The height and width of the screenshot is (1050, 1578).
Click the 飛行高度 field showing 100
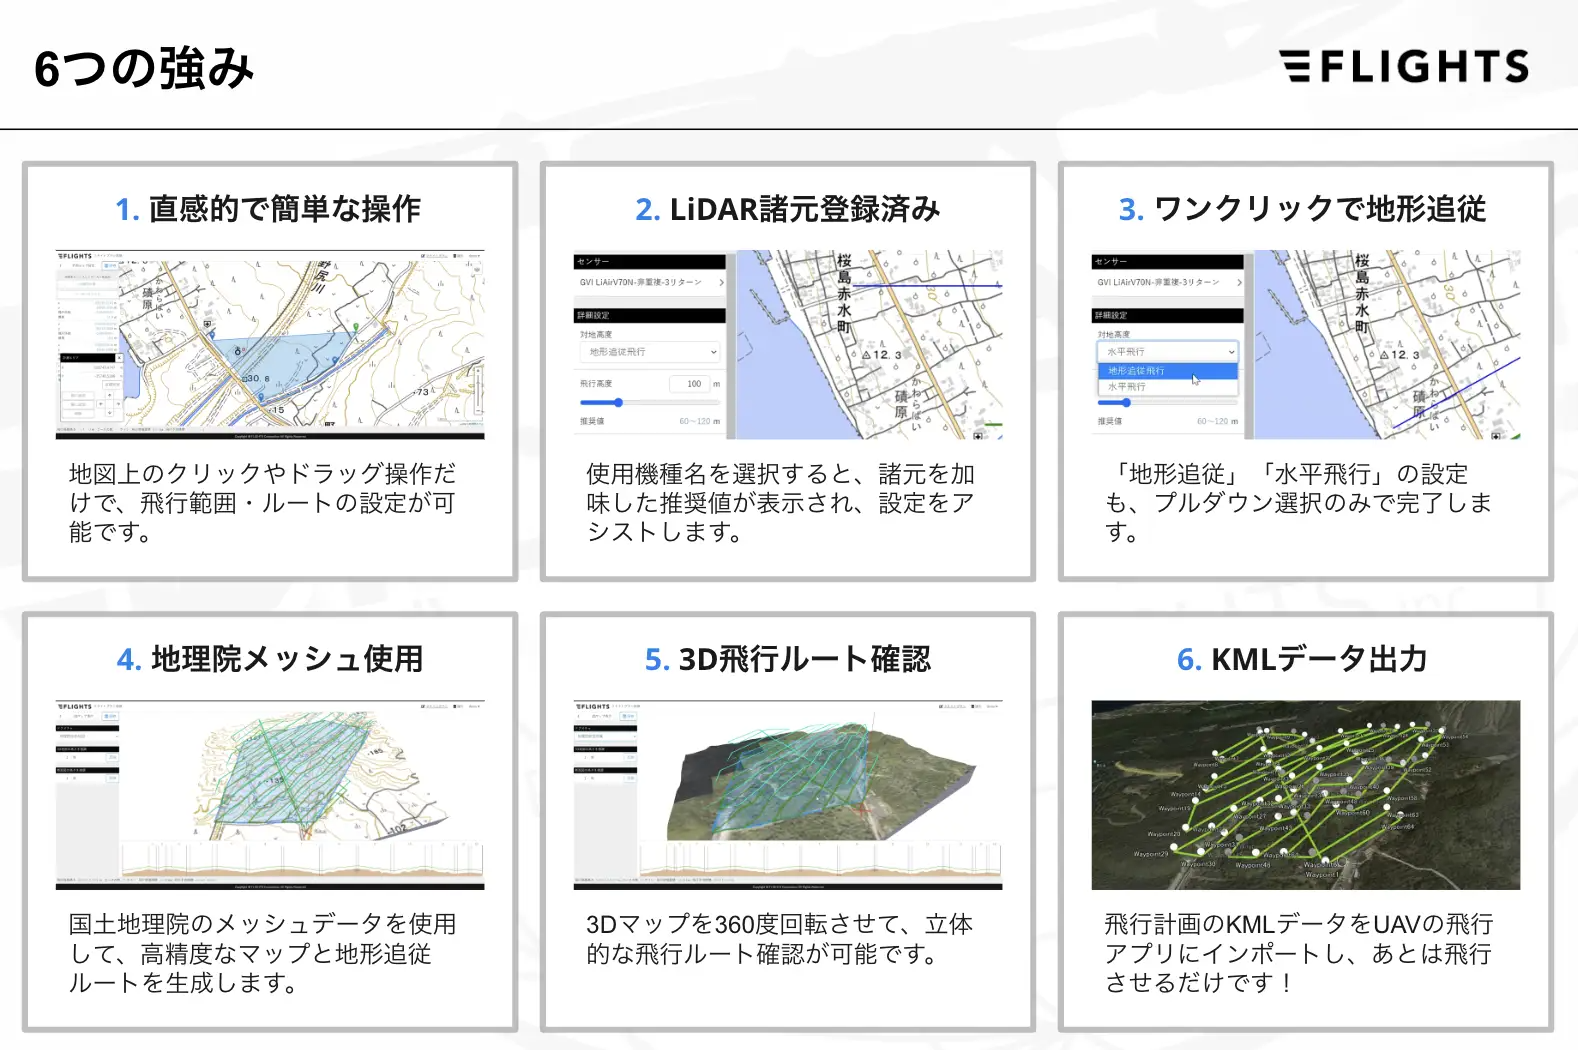coord(688,384)
